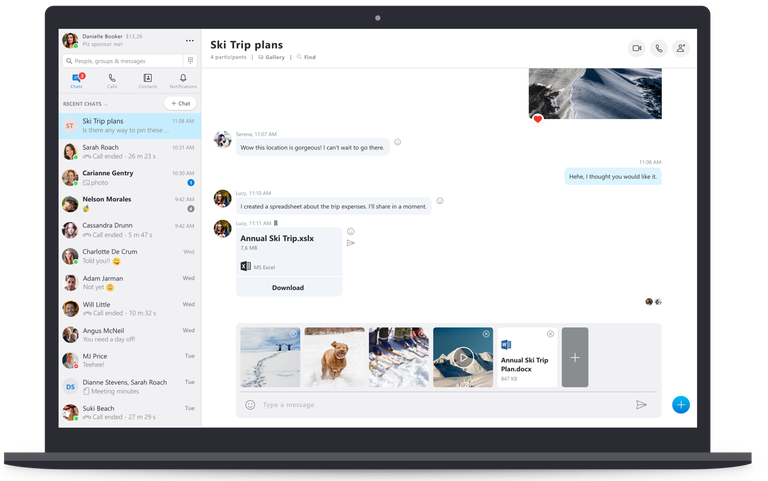Open the Carianne Gentry chat
The image size is (768, 481).
(x=130, y=178)
